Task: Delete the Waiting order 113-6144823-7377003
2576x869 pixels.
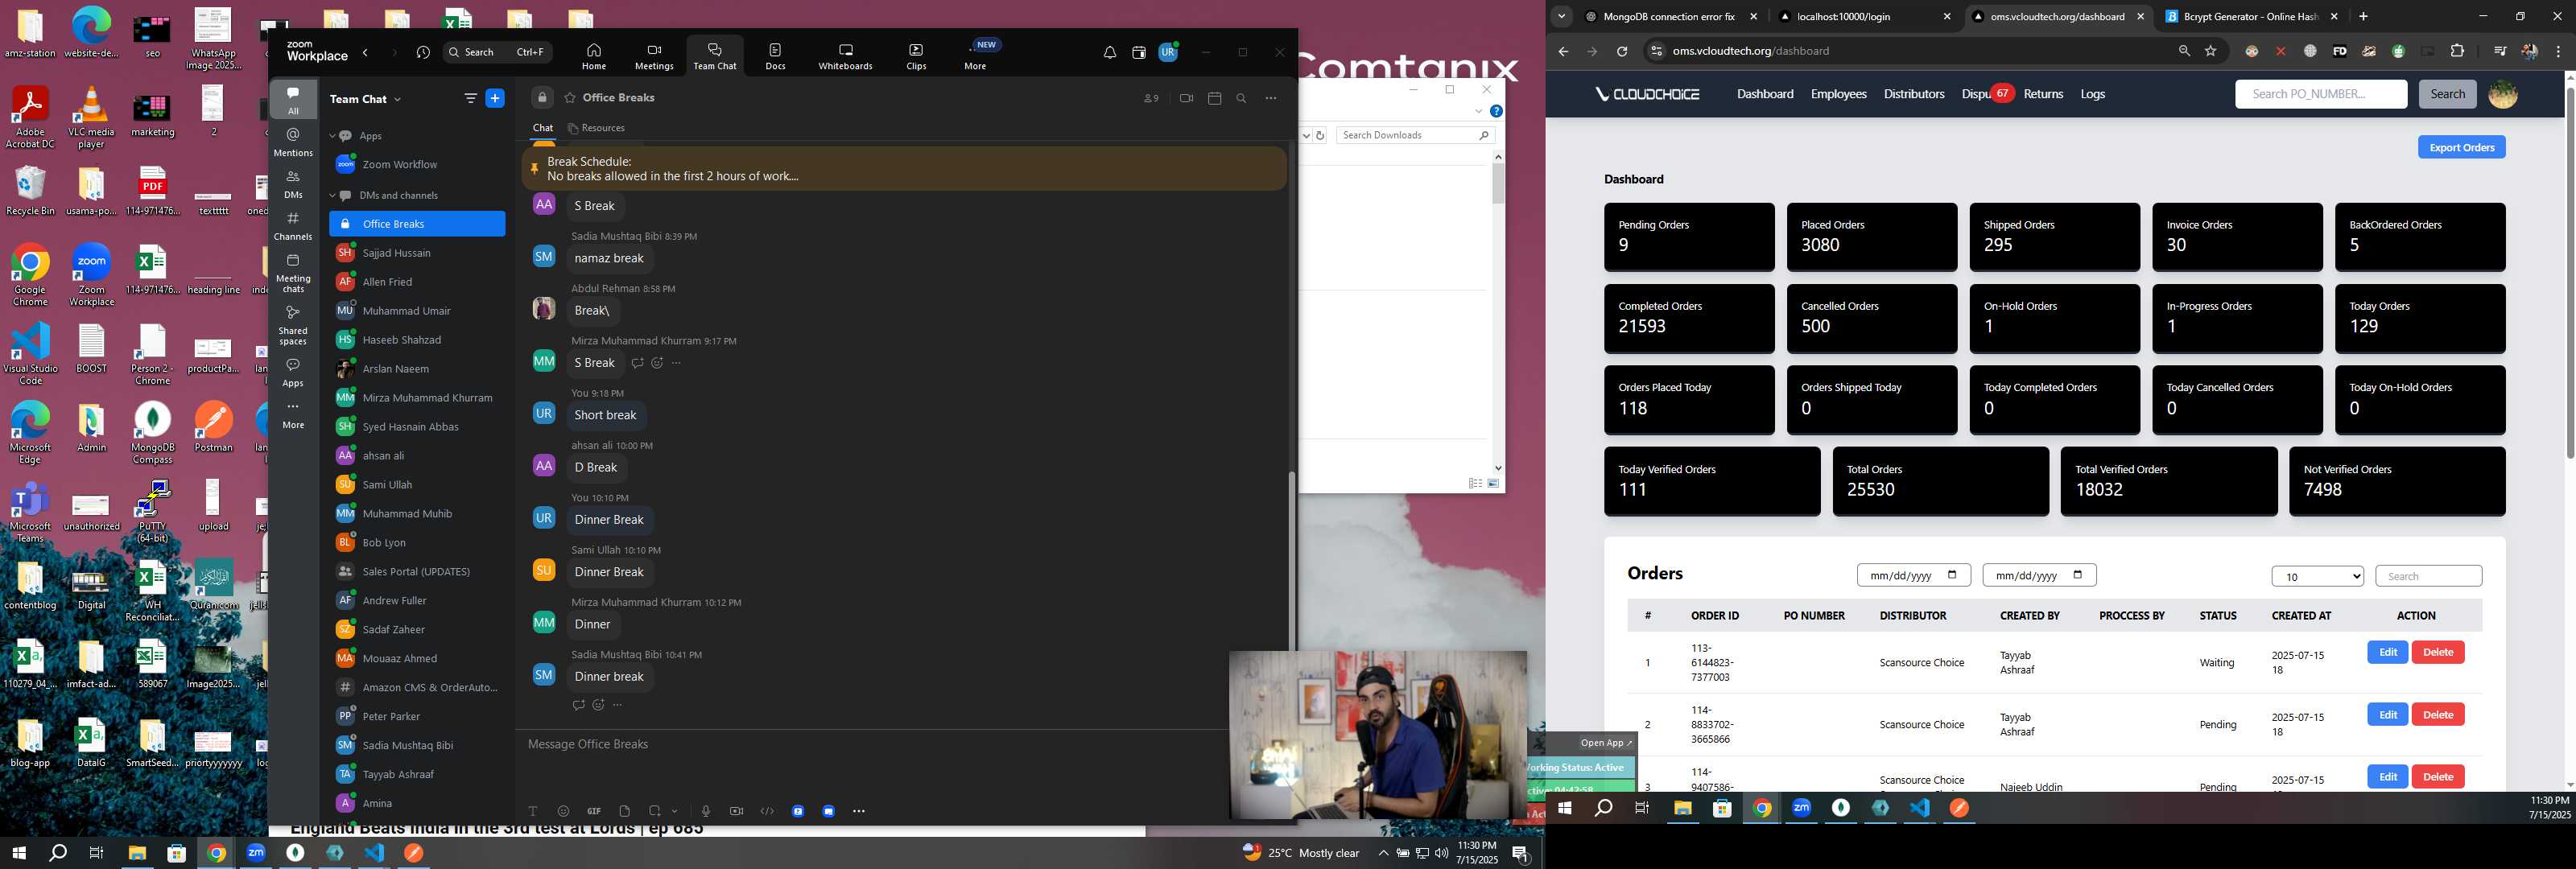Action: (x=2437, y=652)
